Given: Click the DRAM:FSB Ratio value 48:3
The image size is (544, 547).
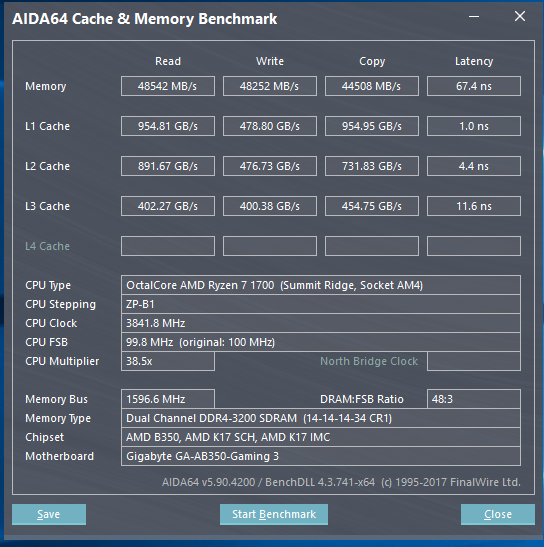Looking at the screenshot, I should [x=474, y=399].
